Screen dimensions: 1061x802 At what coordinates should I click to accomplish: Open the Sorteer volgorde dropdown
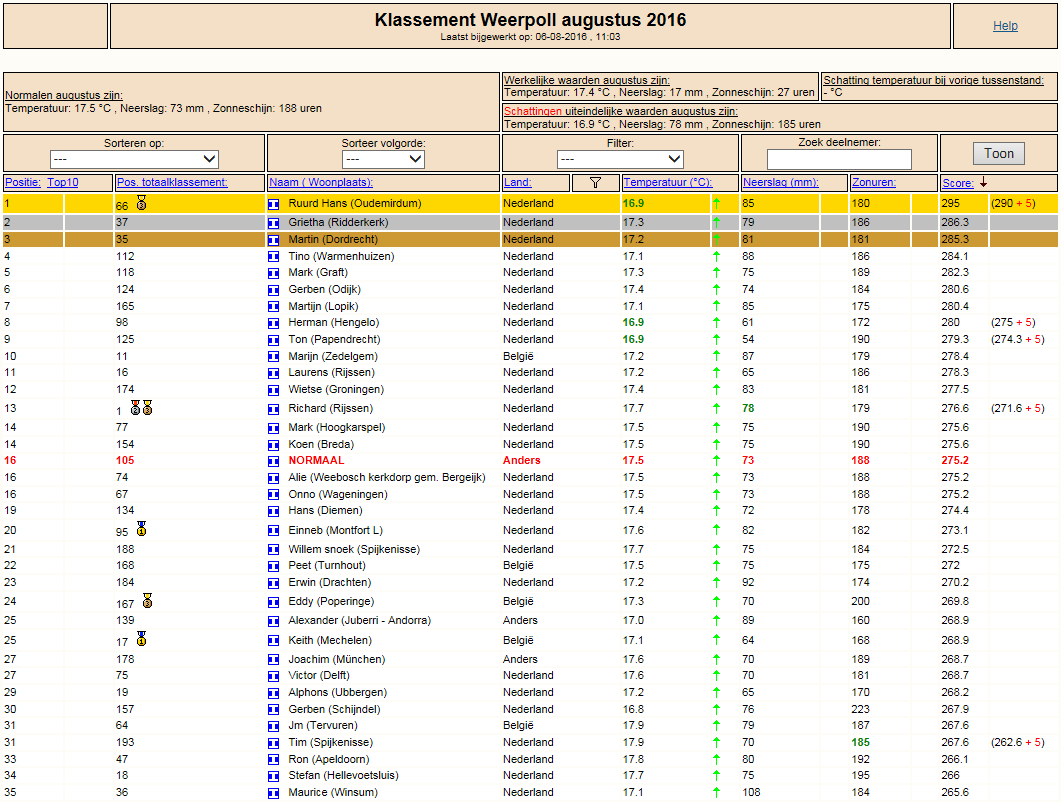pyautogui.click(x=383, y=159)
